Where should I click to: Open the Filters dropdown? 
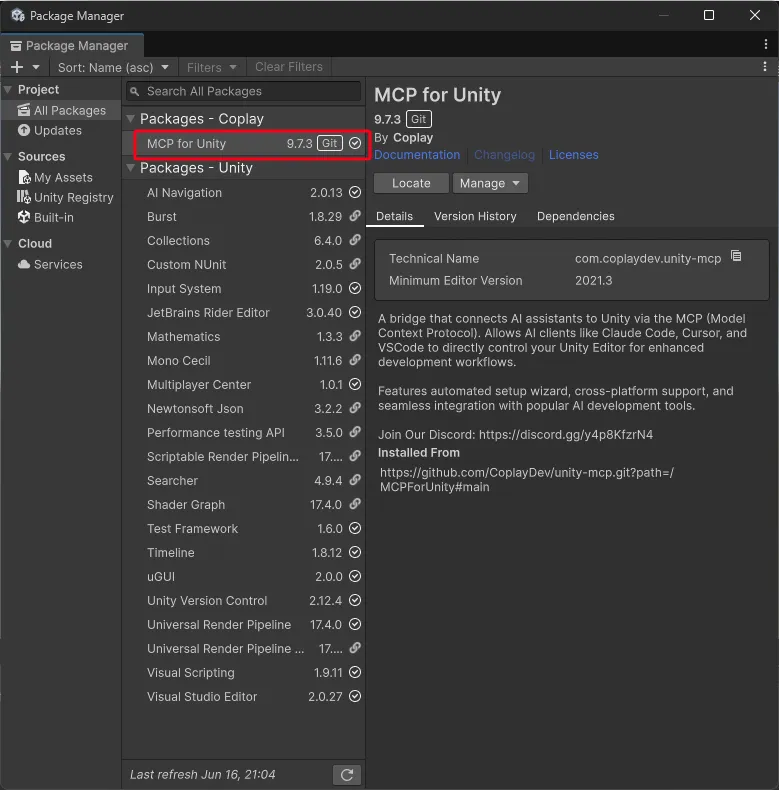point(212,67)
